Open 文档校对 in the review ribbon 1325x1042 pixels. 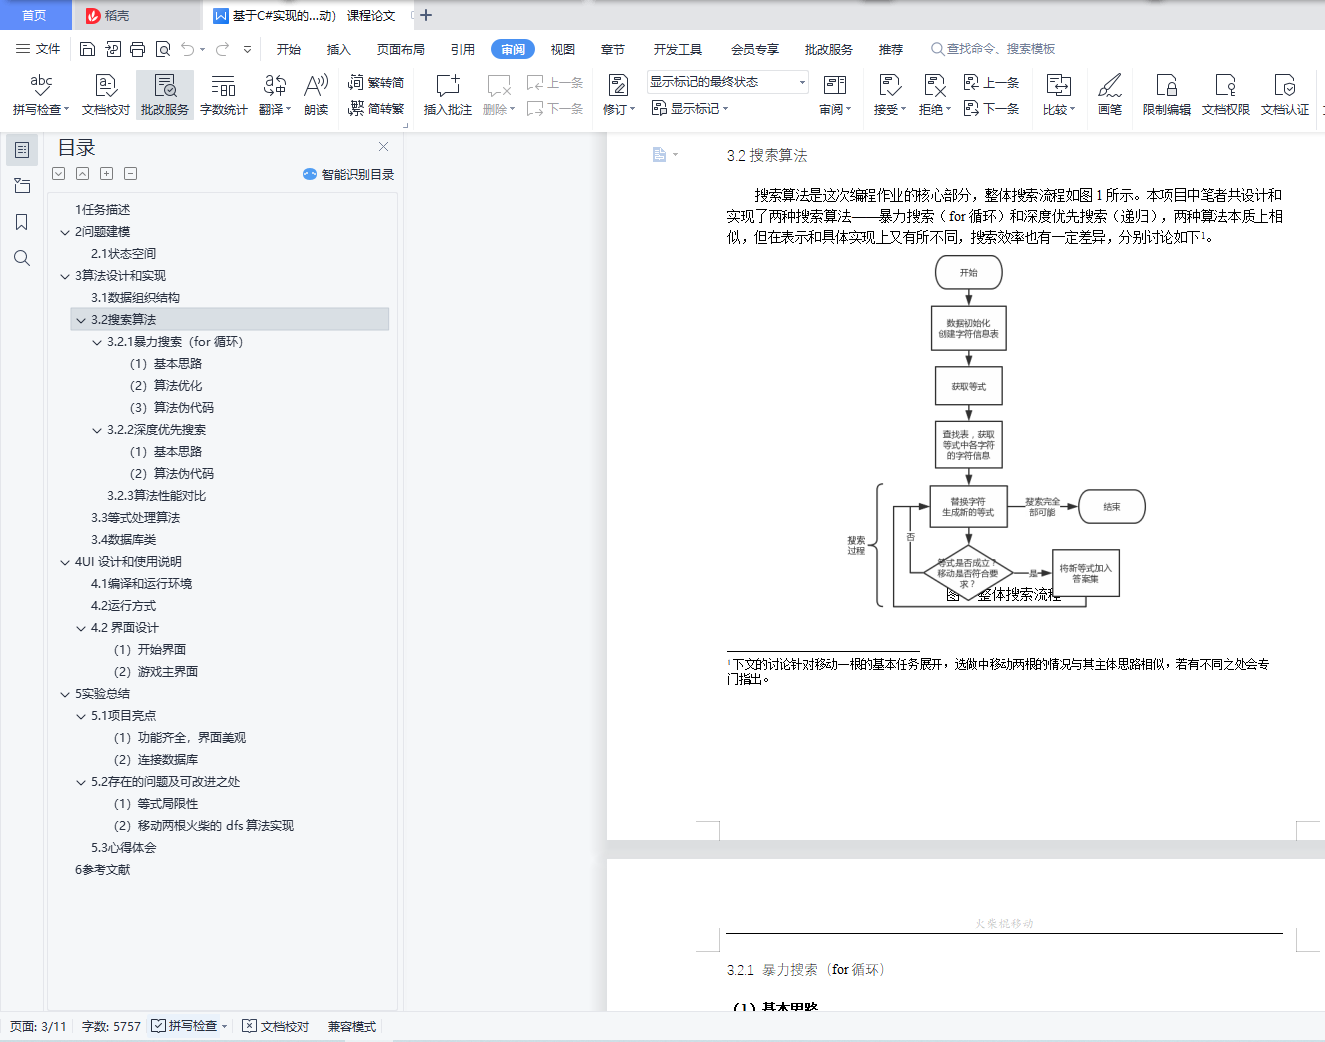[x=106, y=95]
